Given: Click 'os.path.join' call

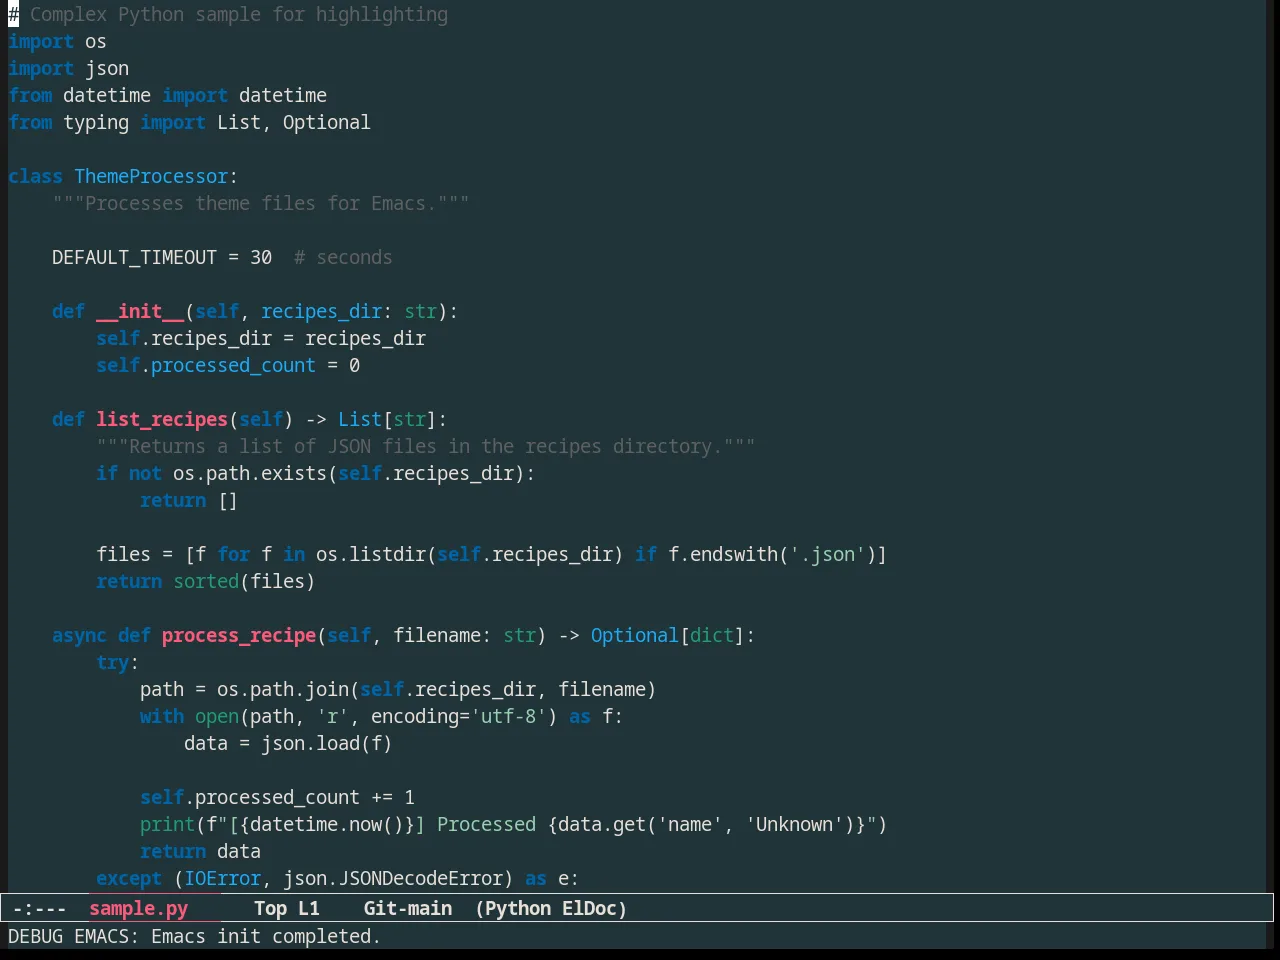Looking at the screenshot, I should click(x=283, y=689).
